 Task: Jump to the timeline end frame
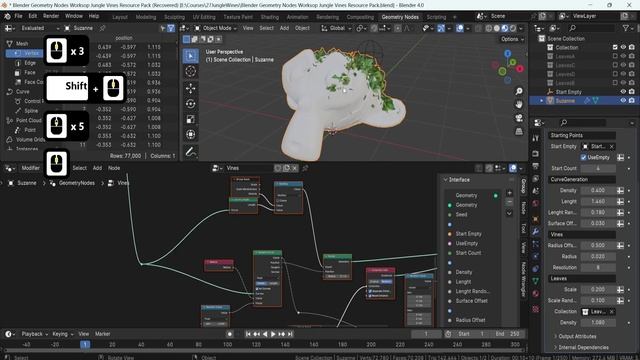point(290,334)
